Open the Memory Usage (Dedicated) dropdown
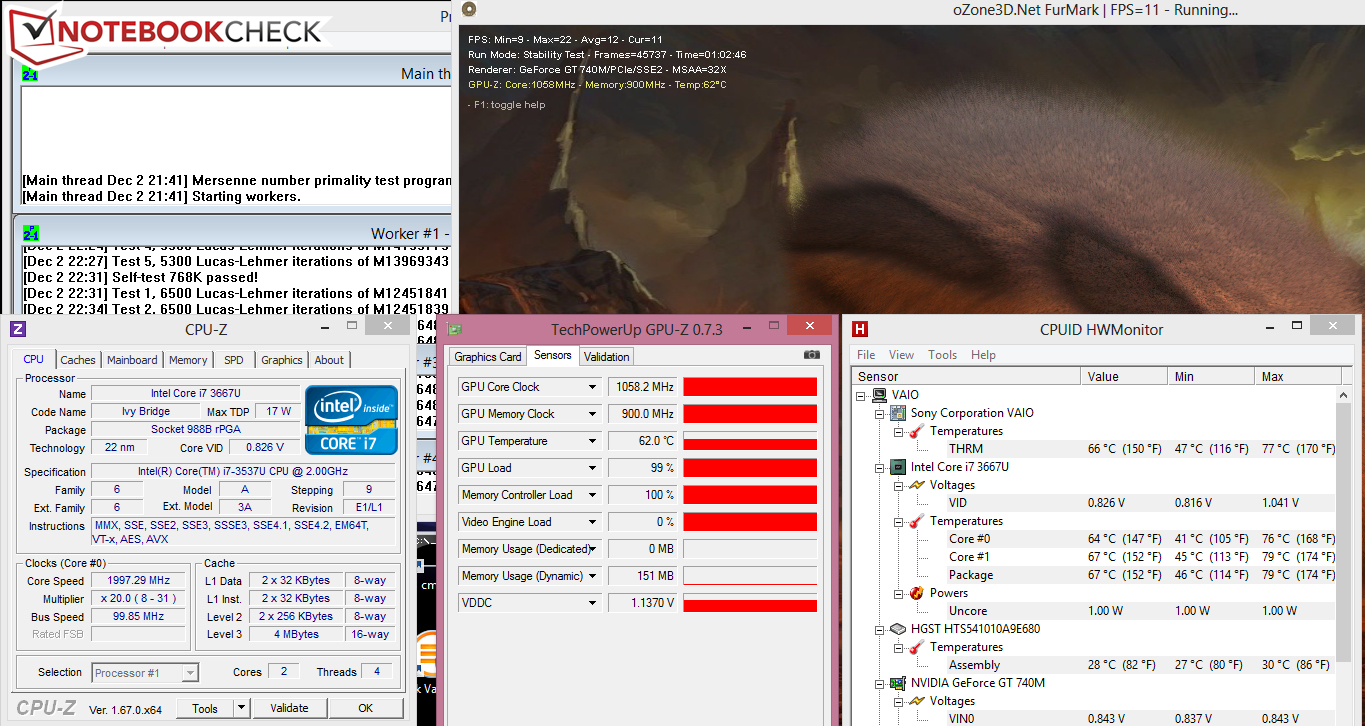 tap(592, 549)
